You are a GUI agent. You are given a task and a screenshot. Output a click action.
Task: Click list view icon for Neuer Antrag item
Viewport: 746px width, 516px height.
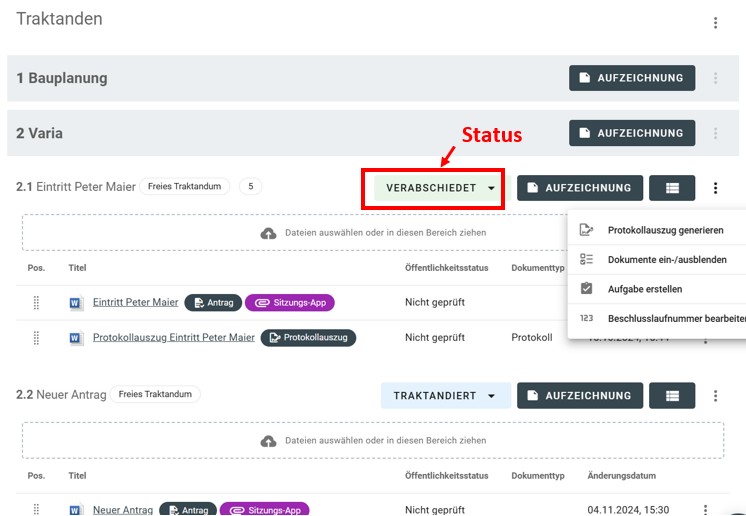[672, 396]
